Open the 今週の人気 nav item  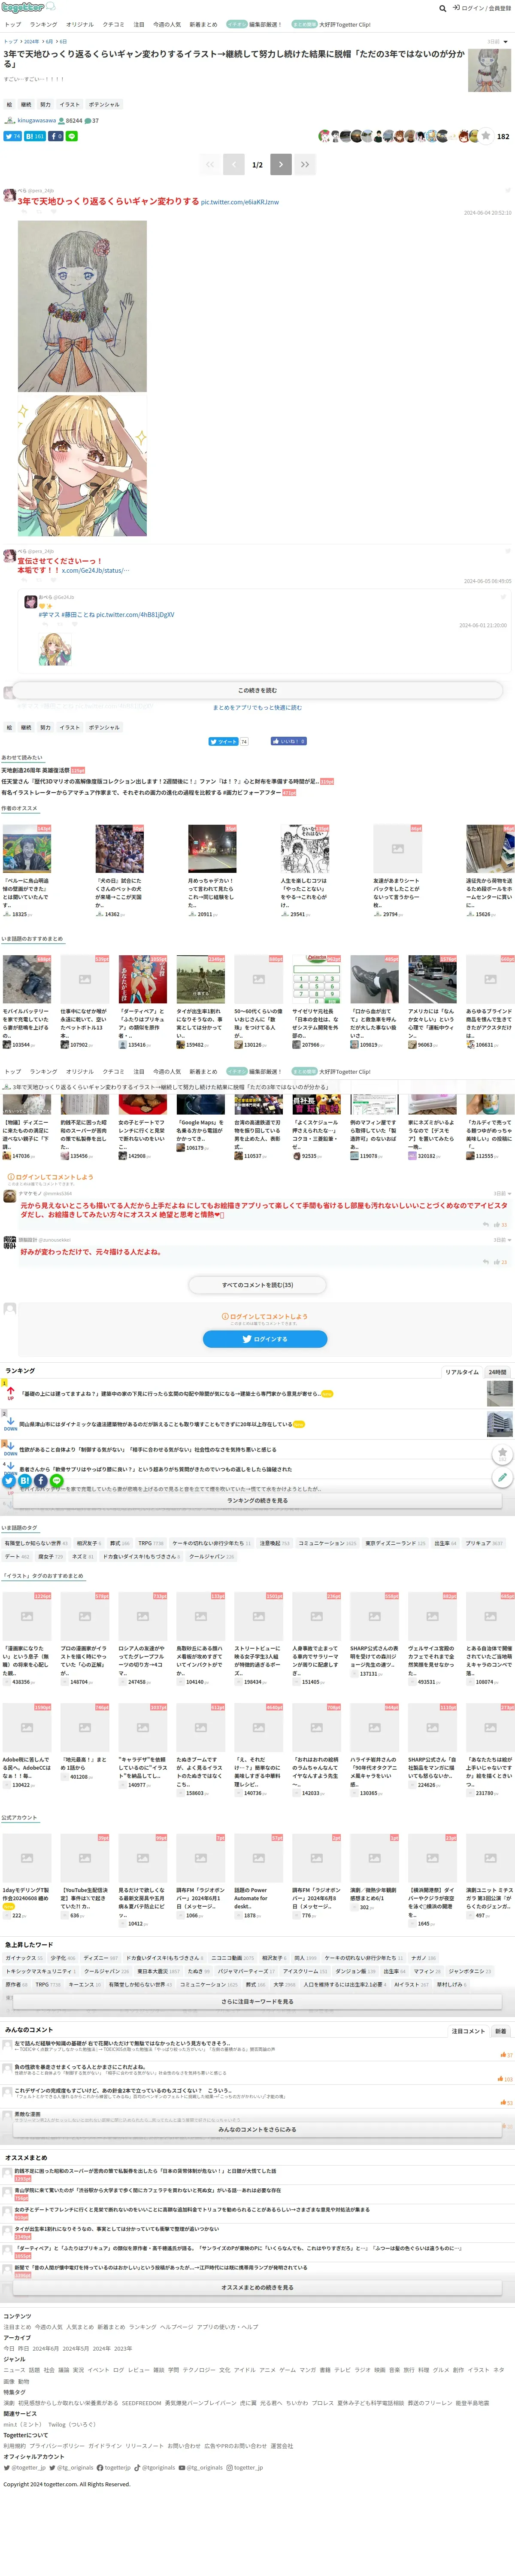point(167,24)
